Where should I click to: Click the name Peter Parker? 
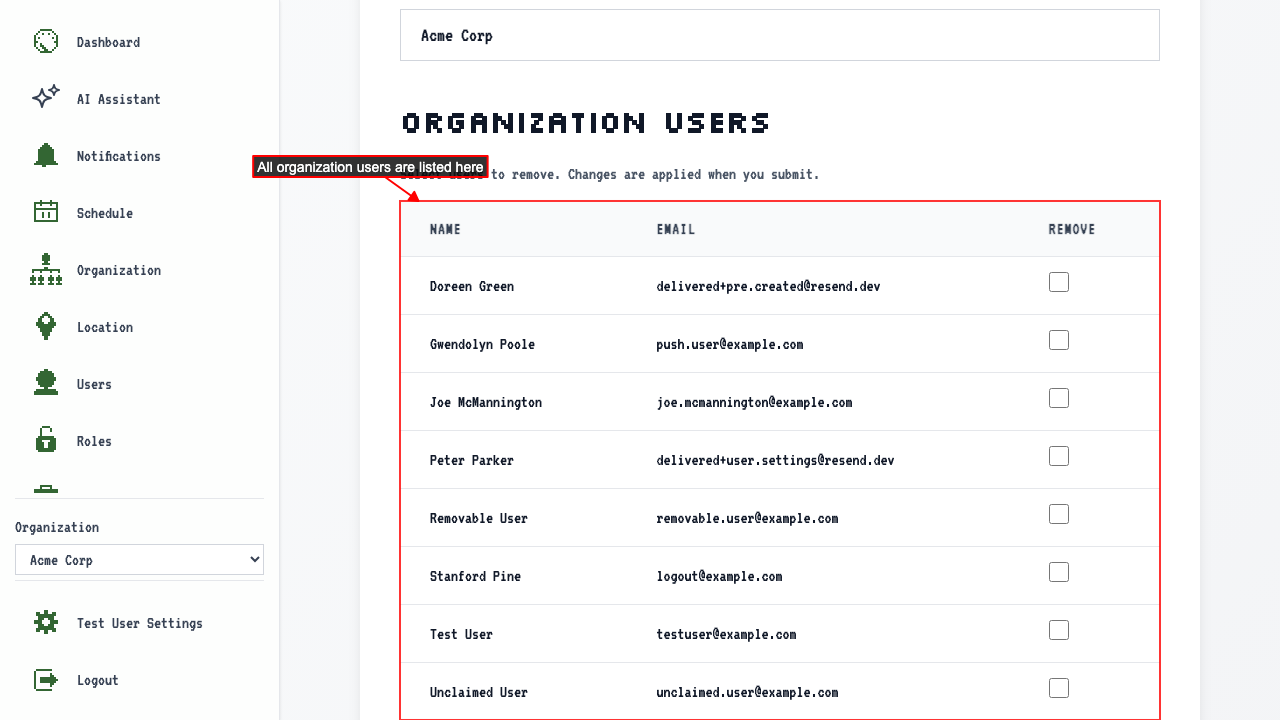click(472, 460)
